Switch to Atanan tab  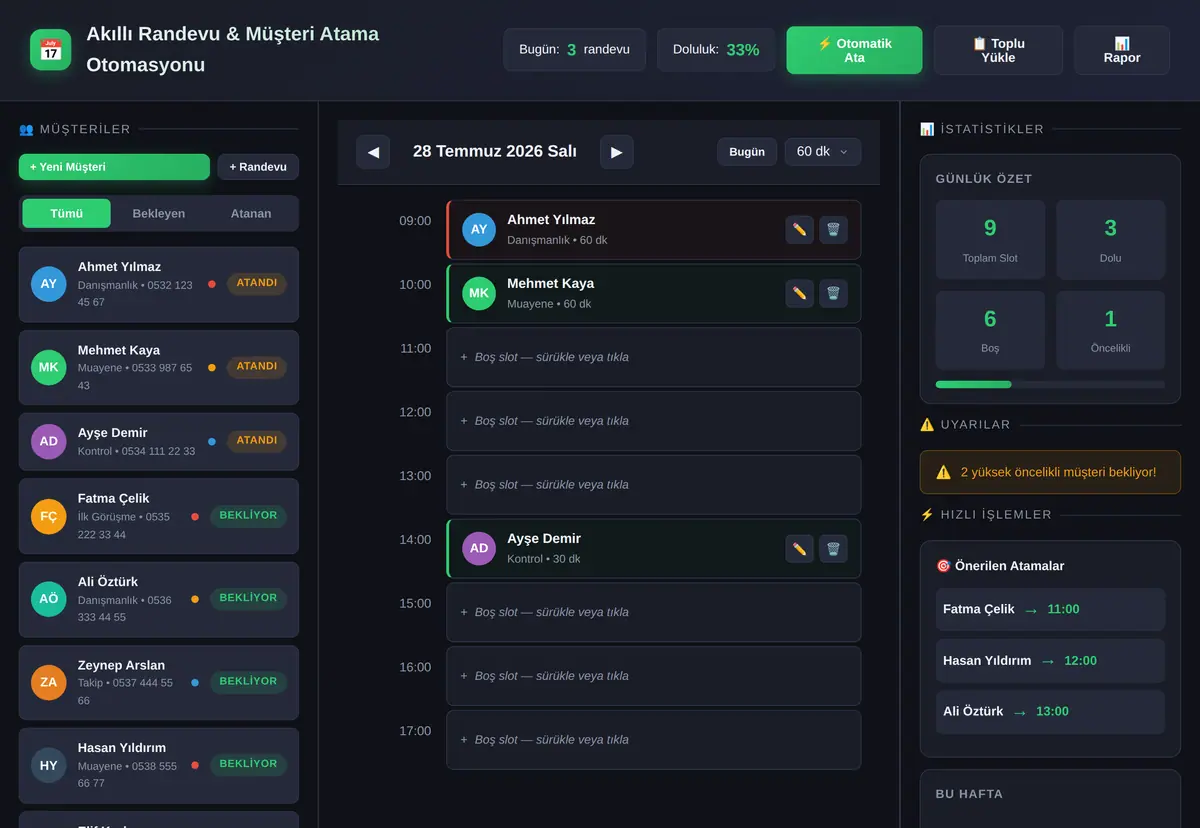[x=251, y=213]
